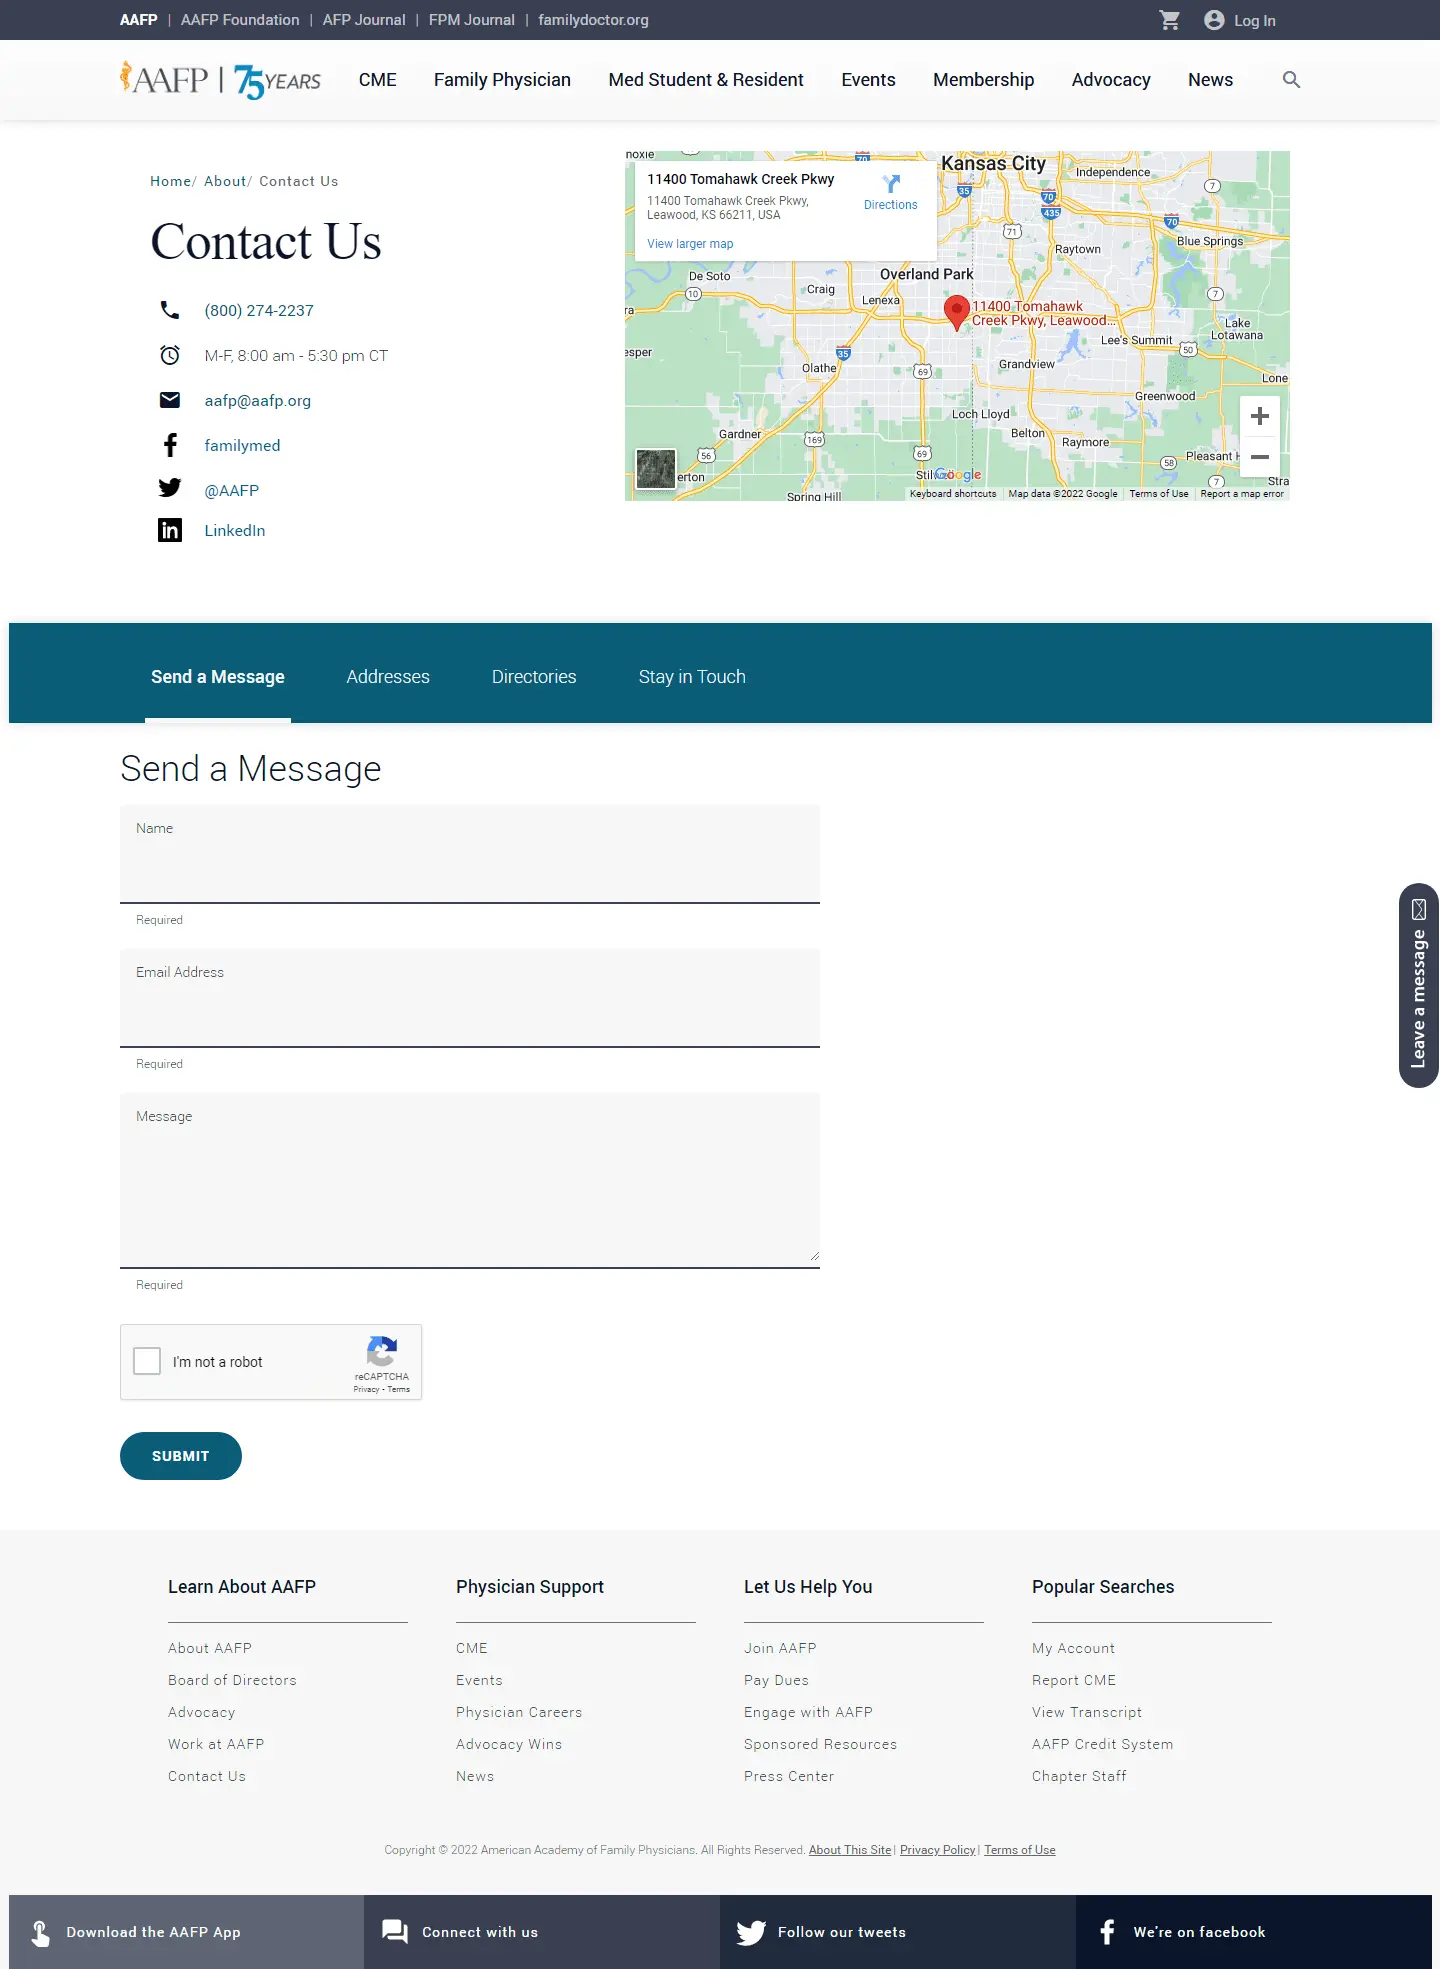Open About This Site footer link

coord(850,1850)
